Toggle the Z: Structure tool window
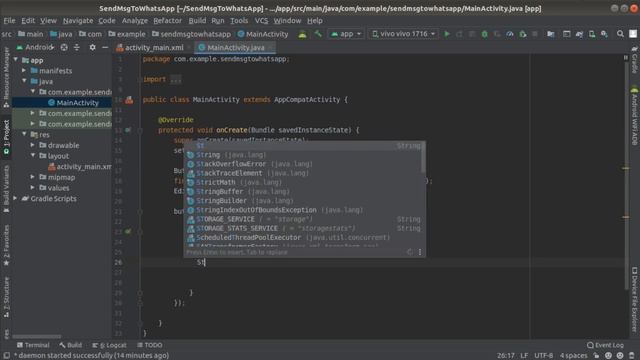The image size is (640, 360). [x=6, y=297]
